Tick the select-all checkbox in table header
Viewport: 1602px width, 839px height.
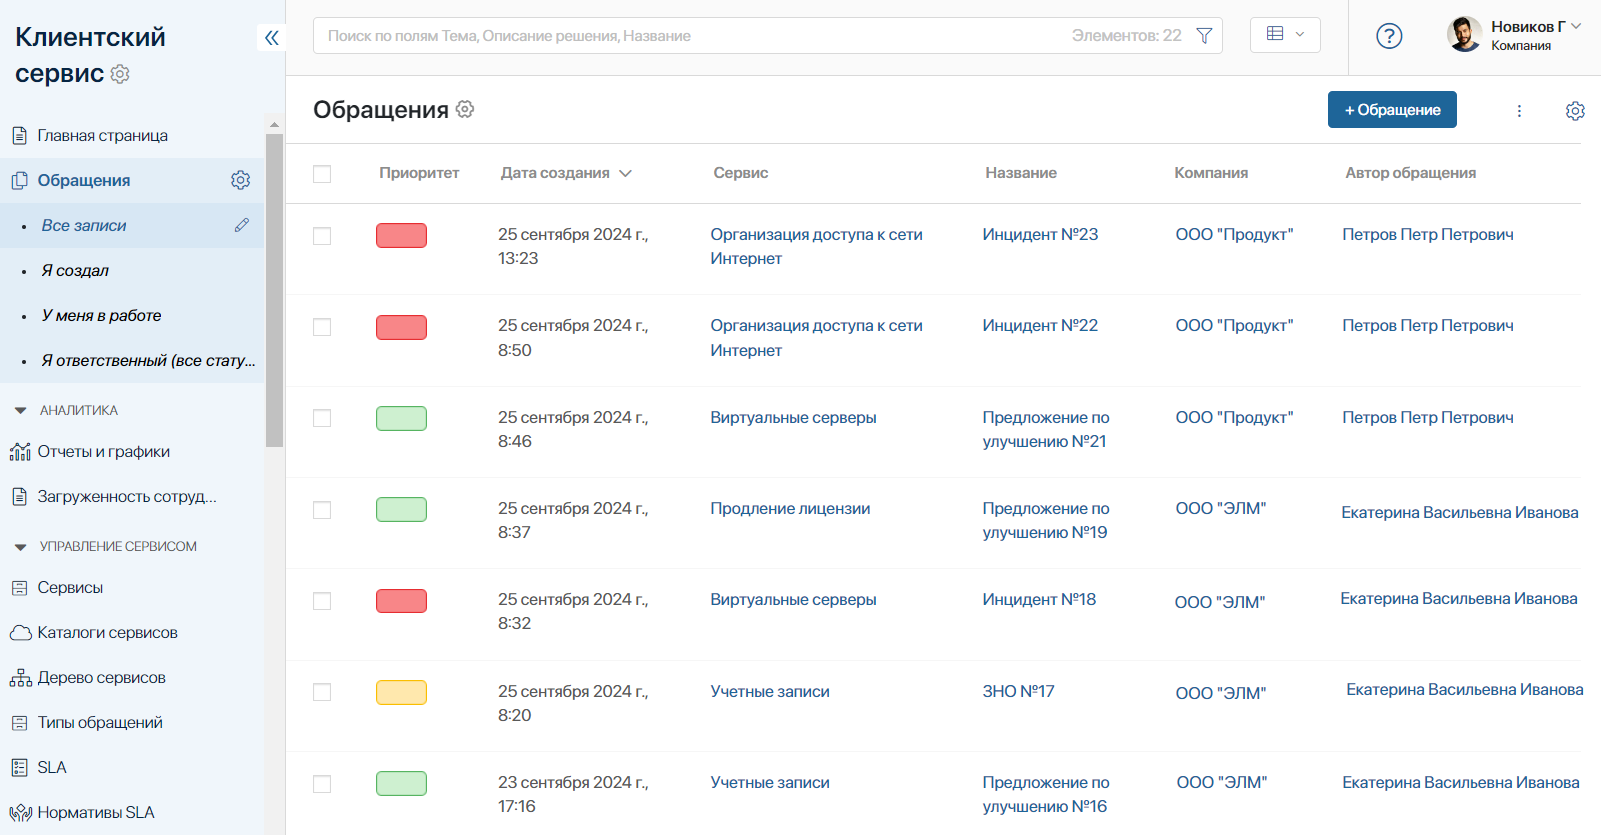click(322, 174)
